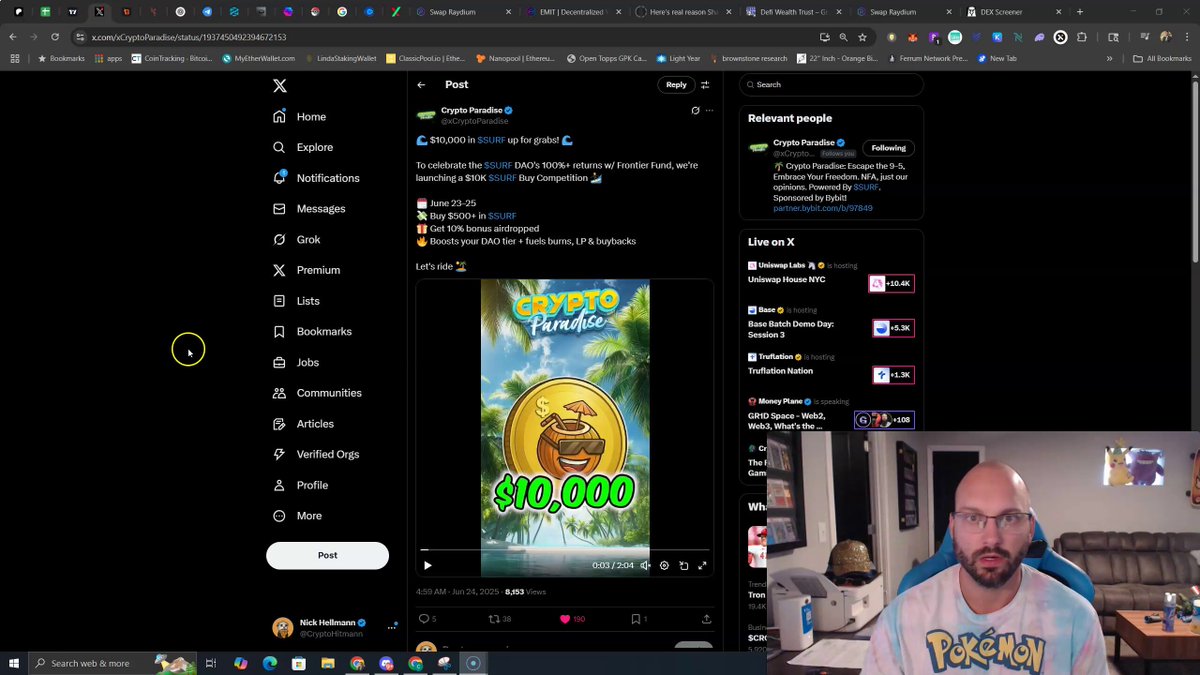Click the X logo in the sidebar

pyautogui.click(x=280, y=86)
